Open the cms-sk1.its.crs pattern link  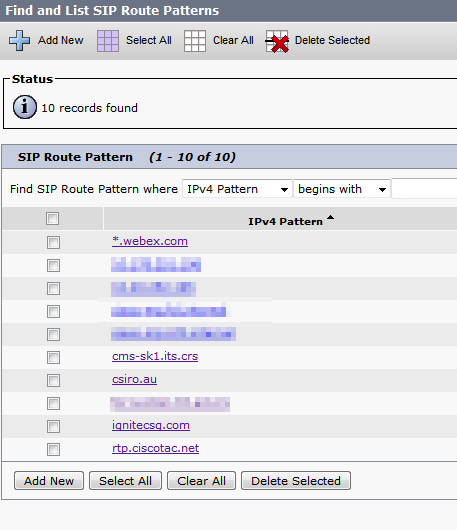[155, 356]
